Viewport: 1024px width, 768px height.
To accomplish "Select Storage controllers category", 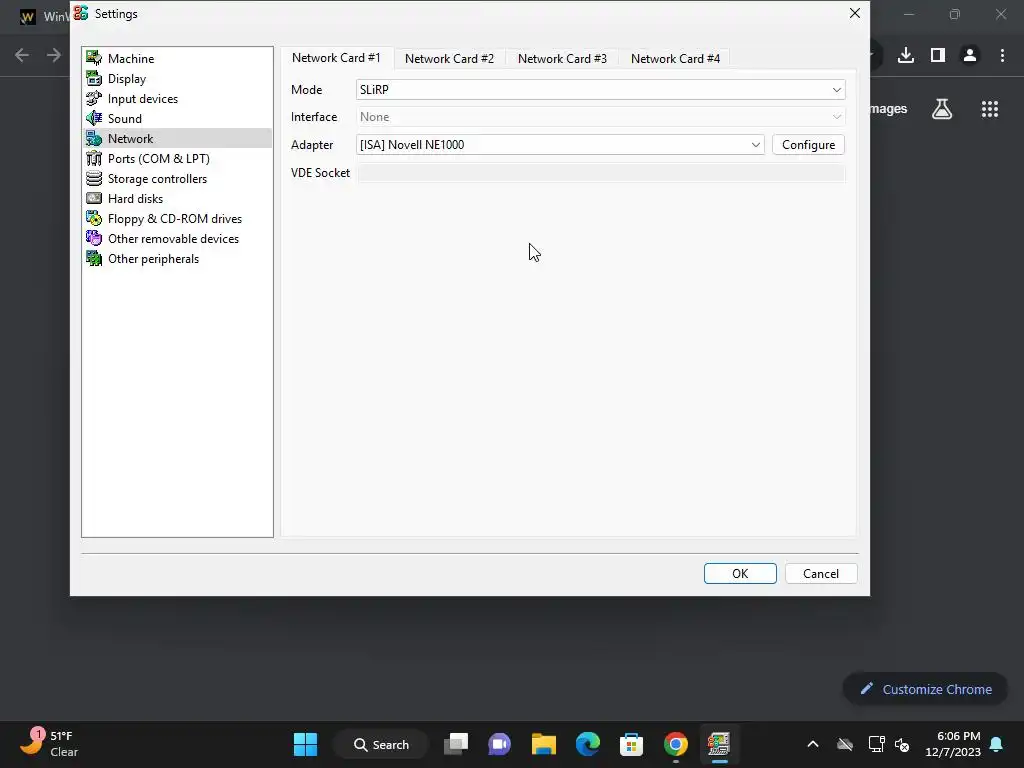I will tap(177, 178).
